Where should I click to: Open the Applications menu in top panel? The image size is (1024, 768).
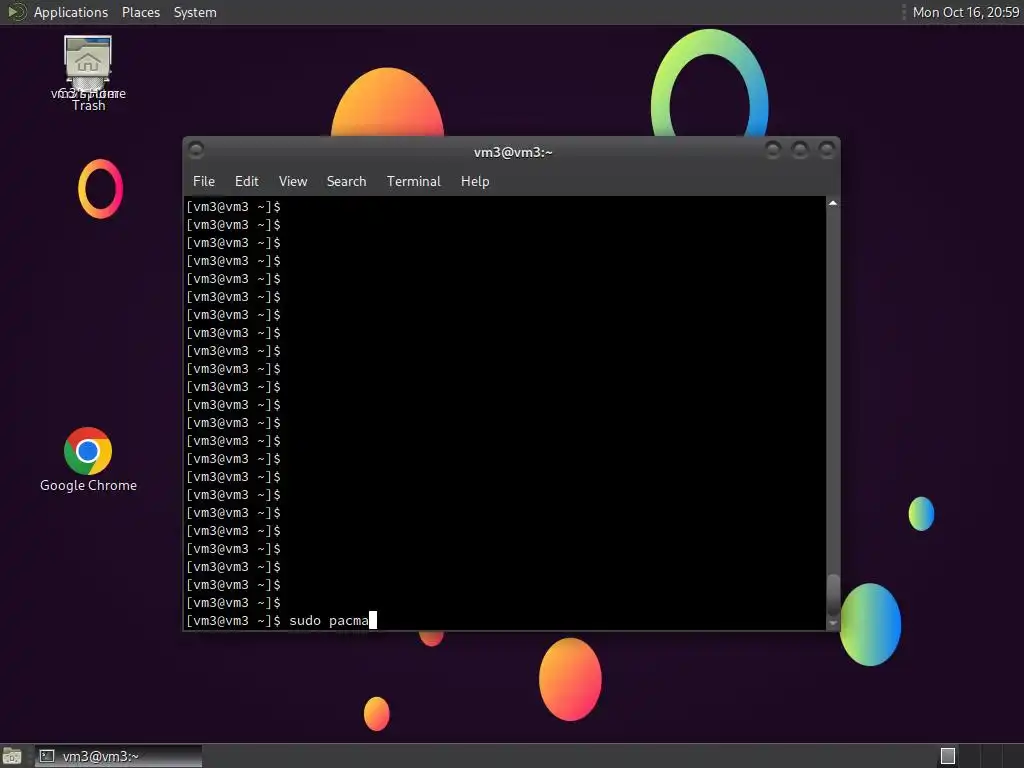pos(71,12)
